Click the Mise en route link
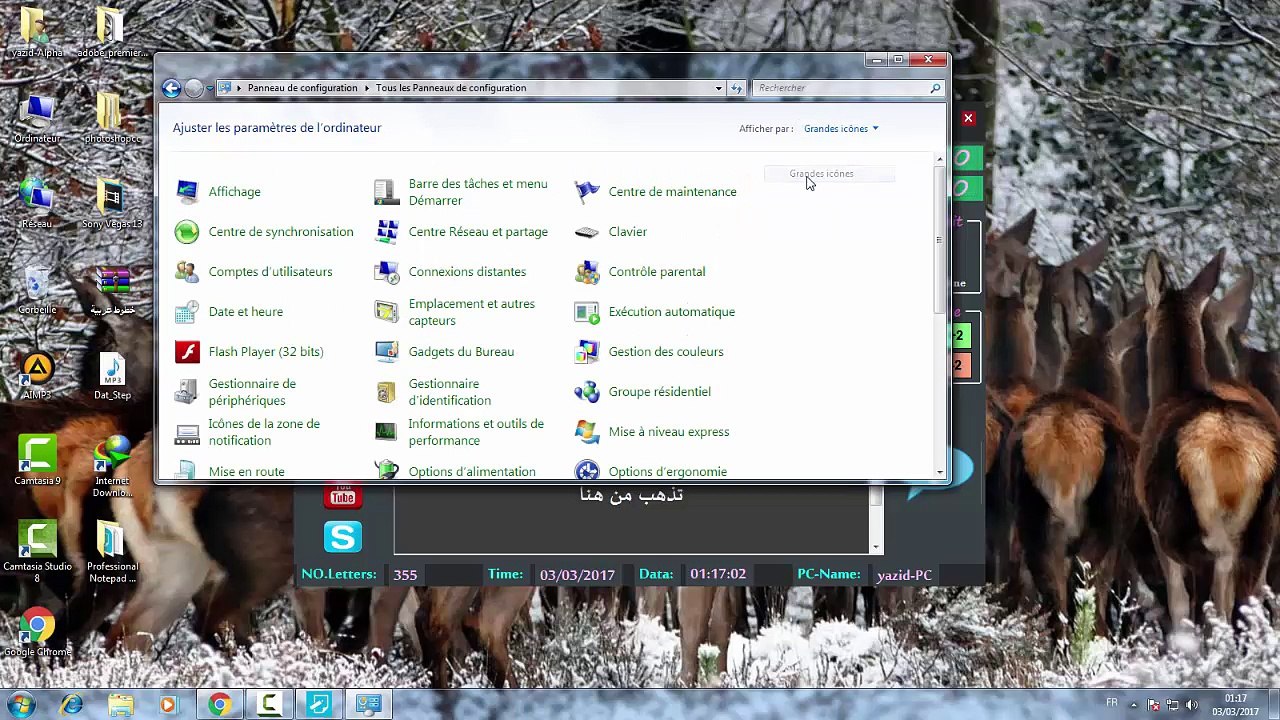 247,472
